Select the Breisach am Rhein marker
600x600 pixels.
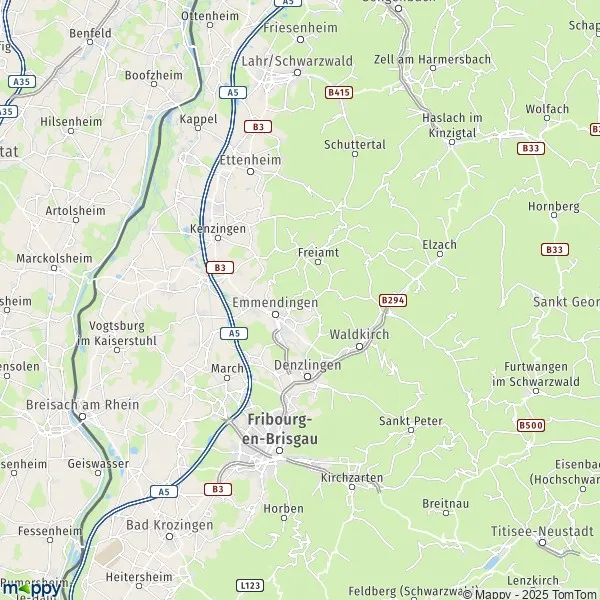tap(82, 417)
